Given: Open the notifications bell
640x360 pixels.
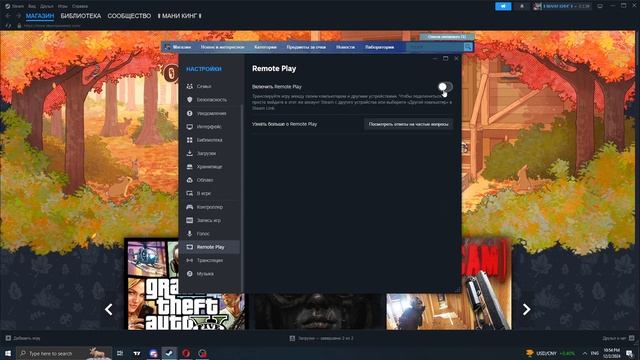Looking at the screenshot, I should 522,6.
